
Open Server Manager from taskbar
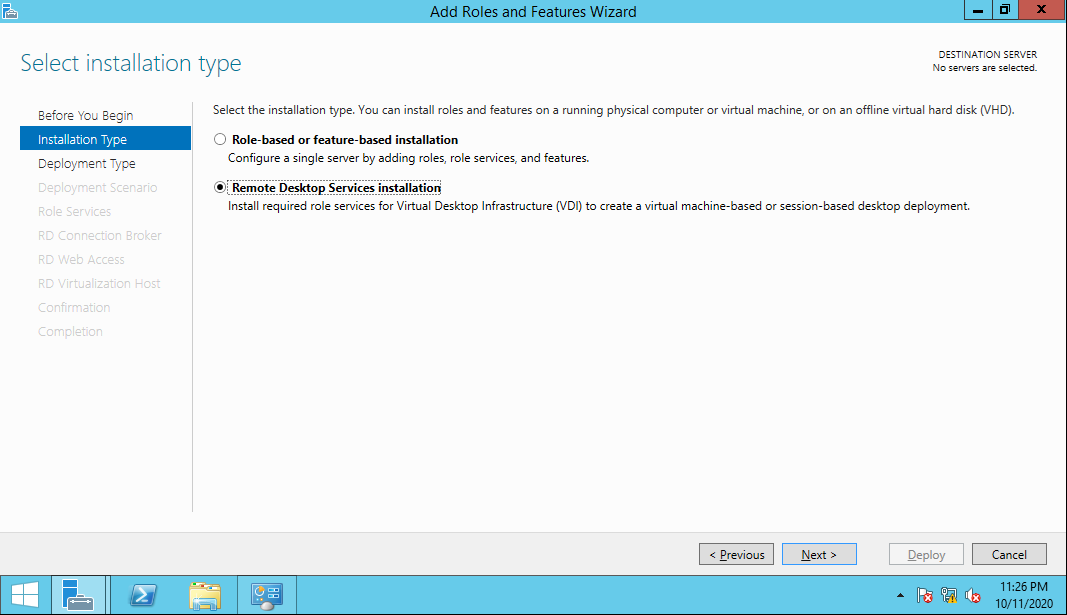coord(78,595)
